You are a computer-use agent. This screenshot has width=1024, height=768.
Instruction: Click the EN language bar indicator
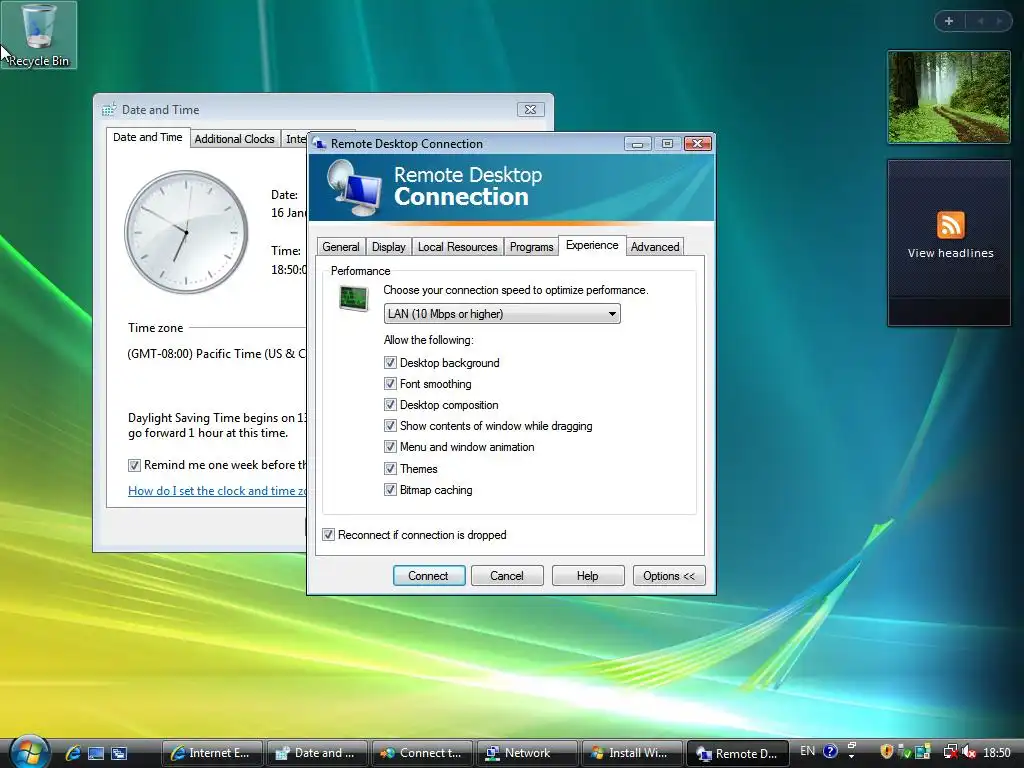pyautogui.click(x=808, y=752)
